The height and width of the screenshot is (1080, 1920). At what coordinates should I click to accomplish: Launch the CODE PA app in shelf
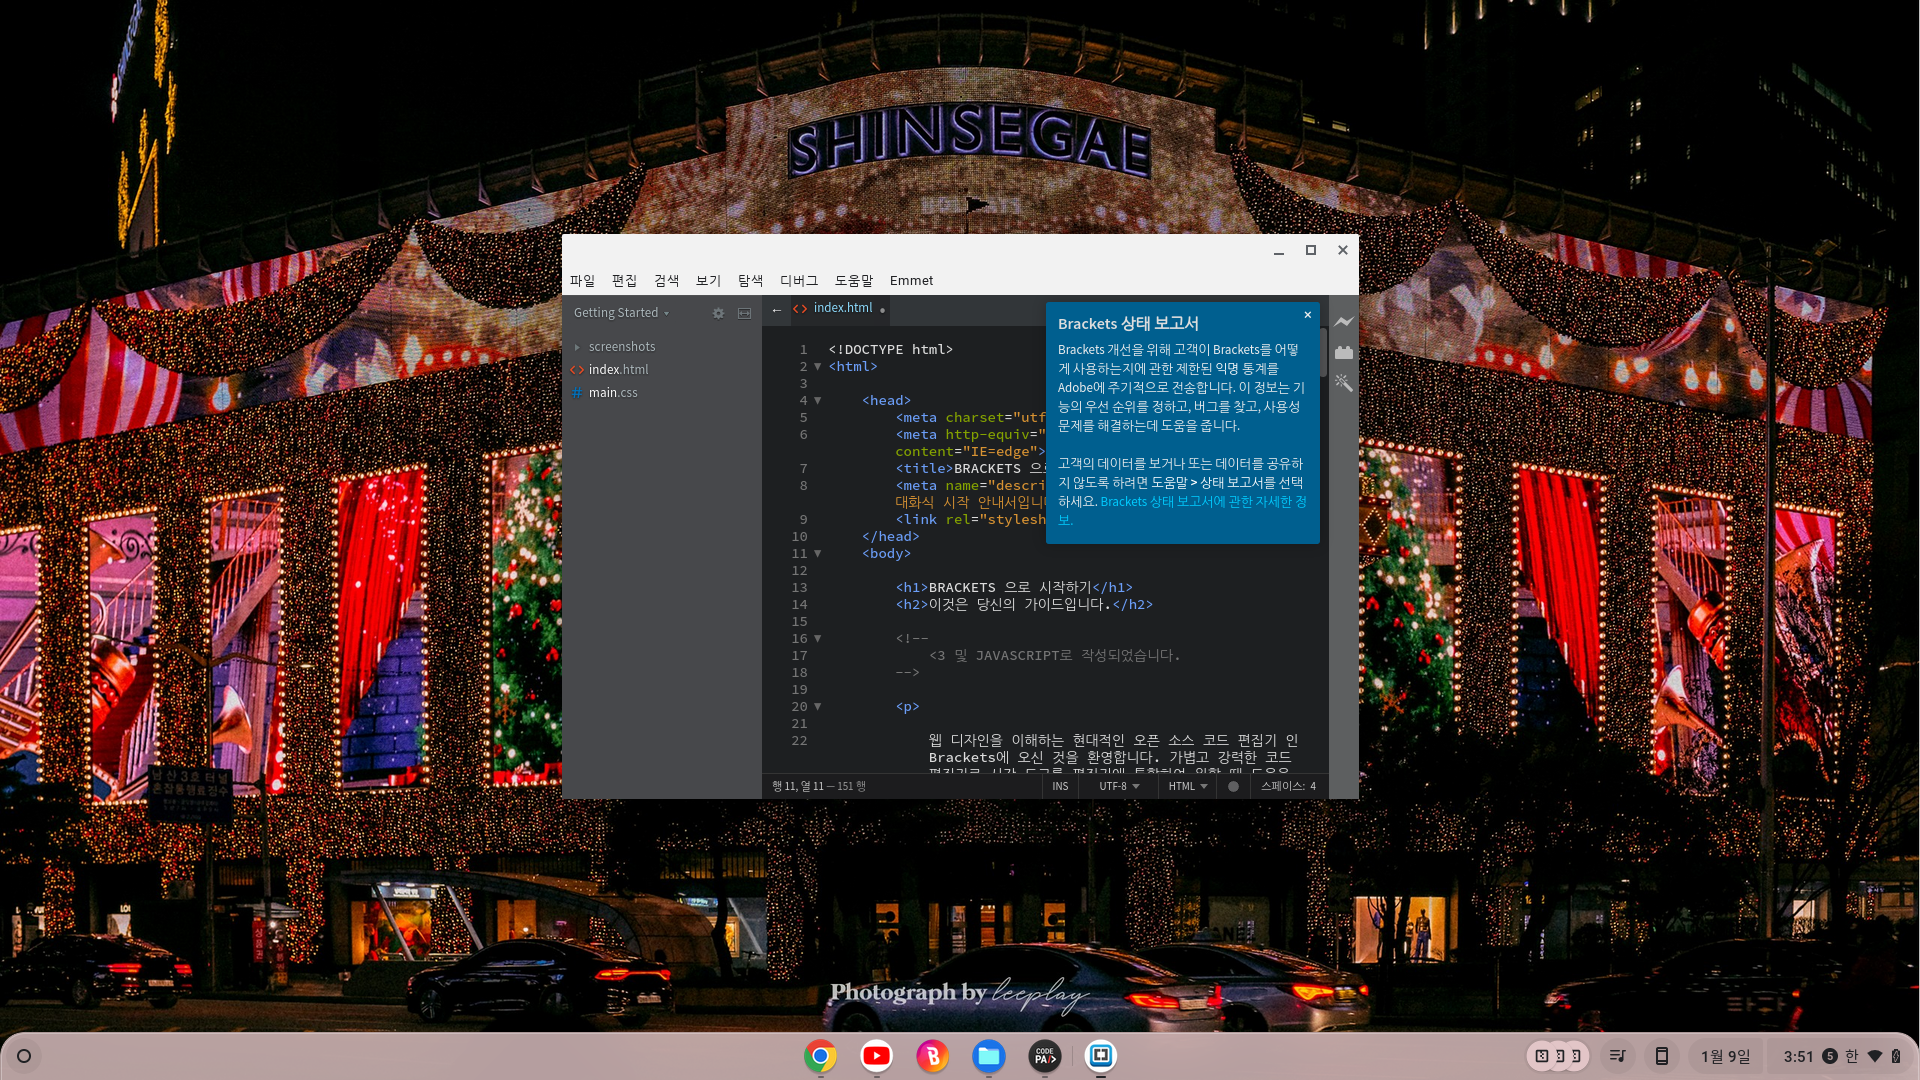pos(1044,1056)
